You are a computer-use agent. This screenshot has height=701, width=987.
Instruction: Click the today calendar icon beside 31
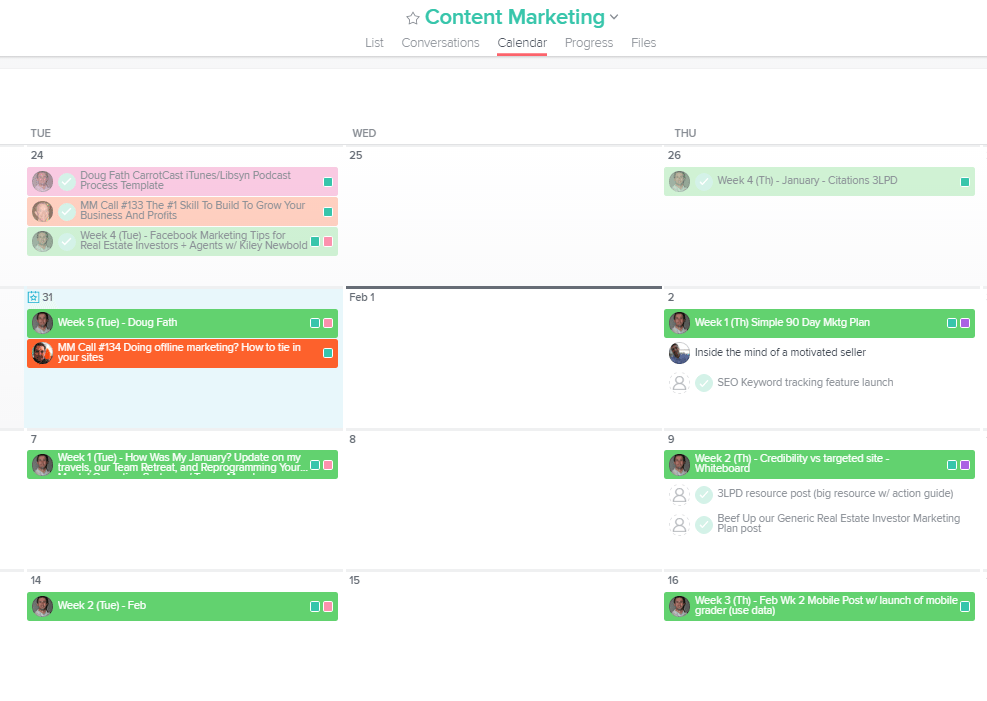point(33,297)
